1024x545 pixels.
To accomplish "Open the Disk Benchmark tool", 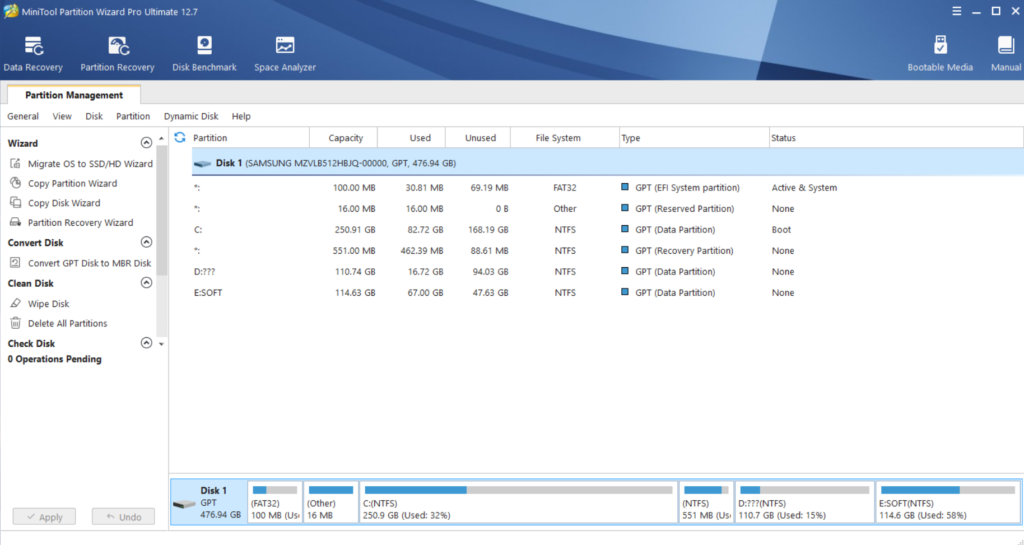I will [x=204, y=54].
